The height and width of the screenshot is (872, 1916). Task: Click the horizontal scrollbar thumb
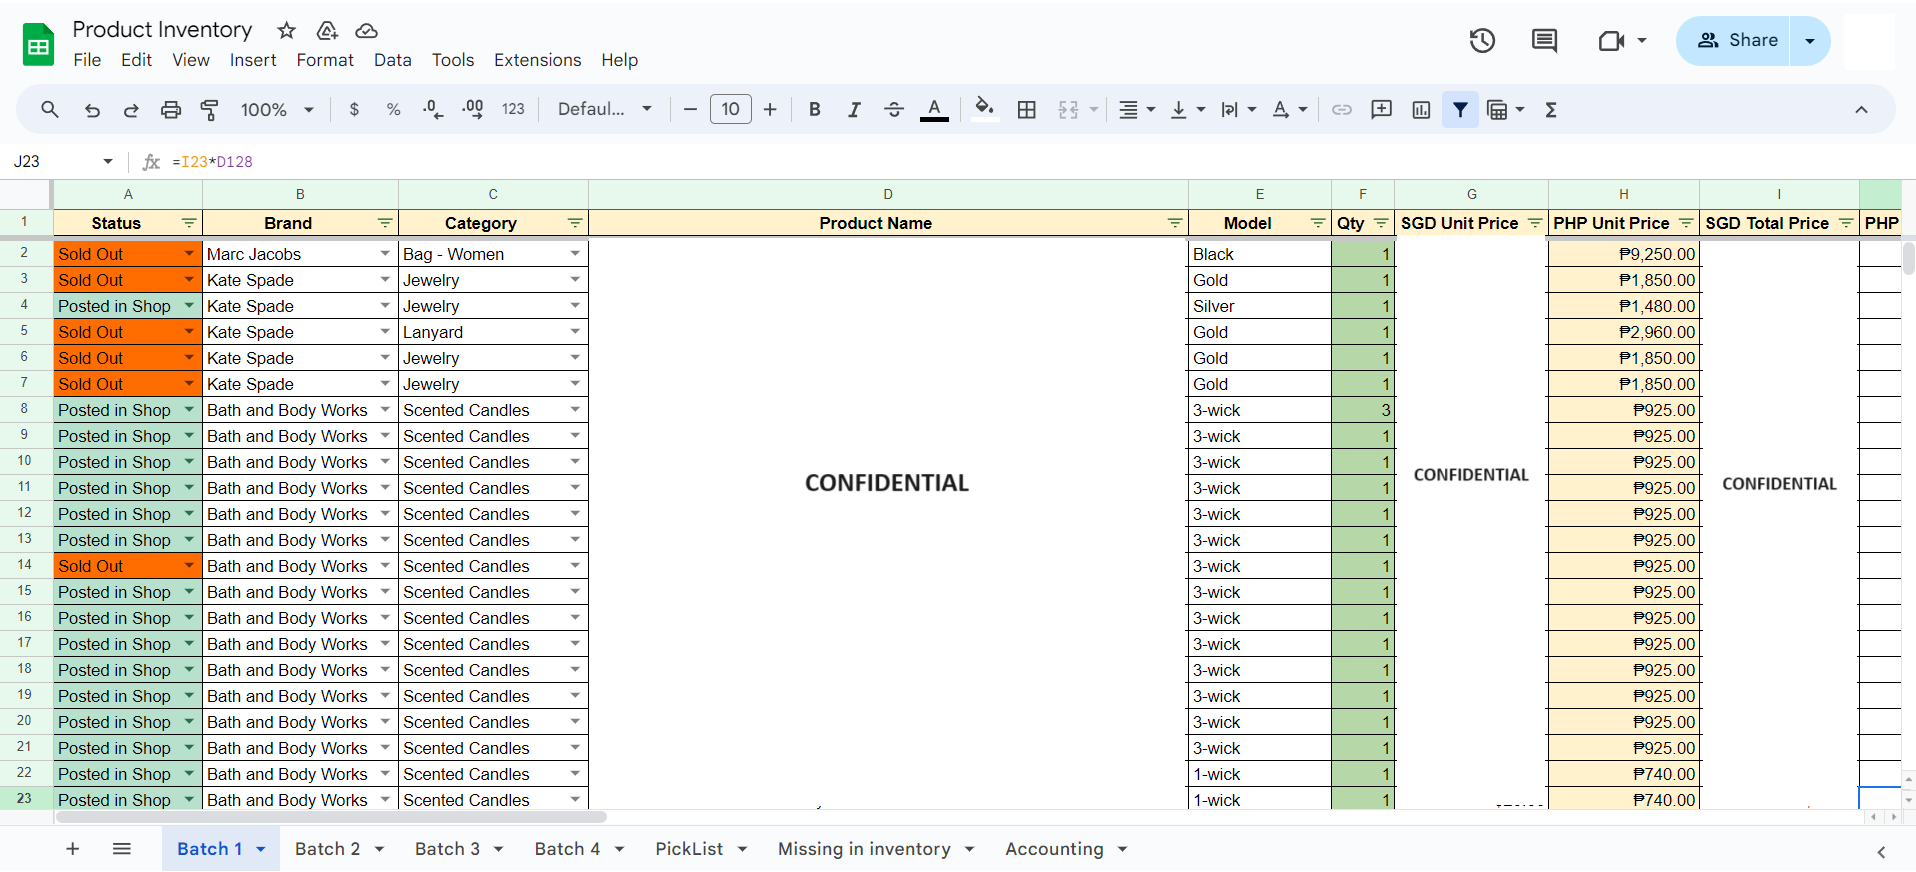pyautogui.click(x=331, y=817)
